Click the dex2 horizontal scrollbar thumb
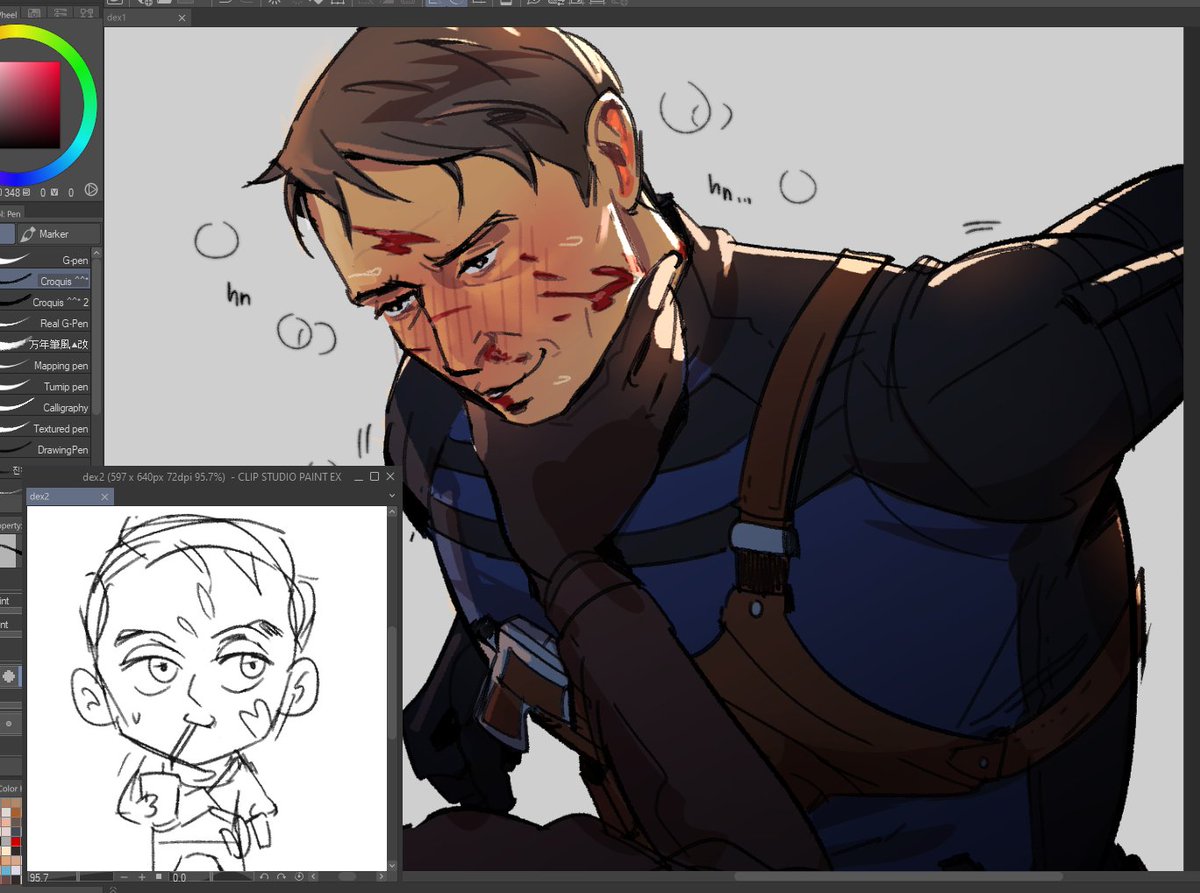The height and width of the screenshot is (893, 1200). click(x=347, y=877)
